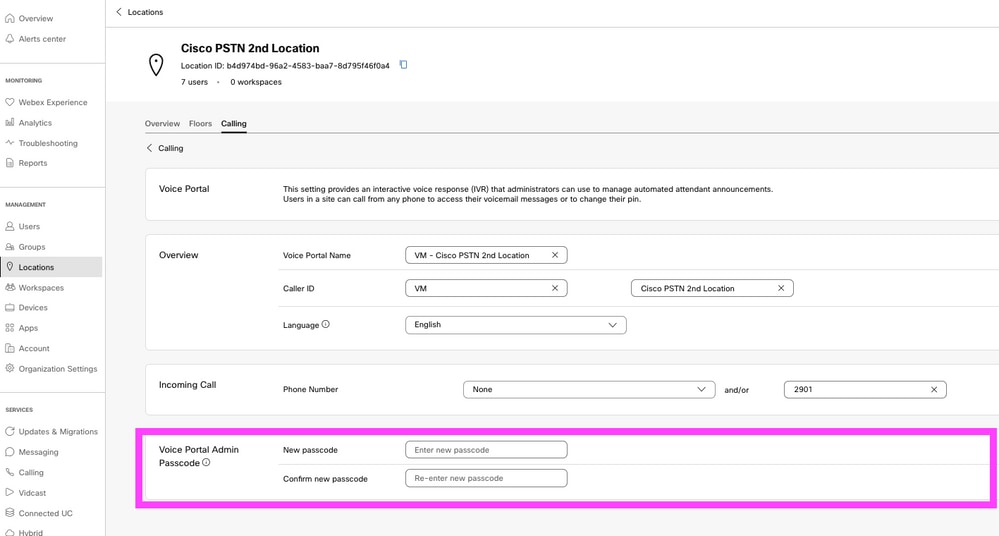999x536 pixels.
Task: Copy the Location ID to clipboard
Action: [x=403, y=65]
